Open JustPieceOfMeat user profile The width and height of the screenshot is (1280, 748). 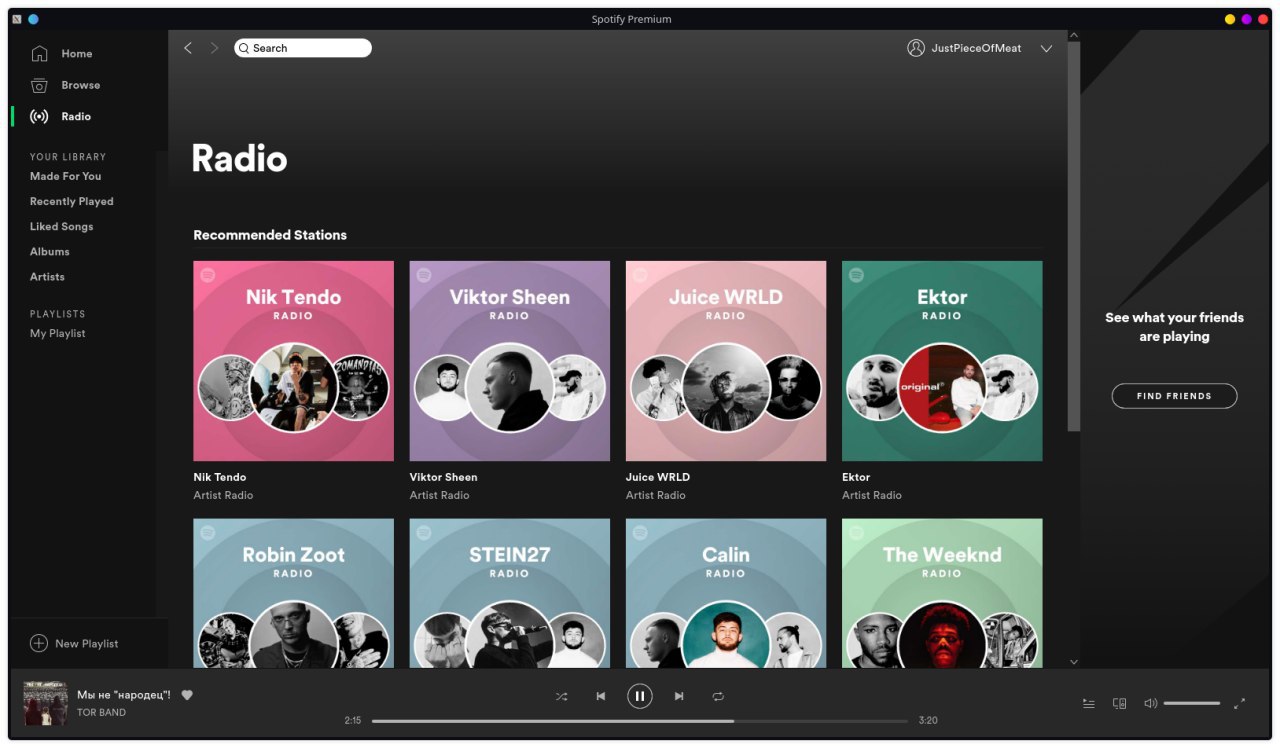976,48
